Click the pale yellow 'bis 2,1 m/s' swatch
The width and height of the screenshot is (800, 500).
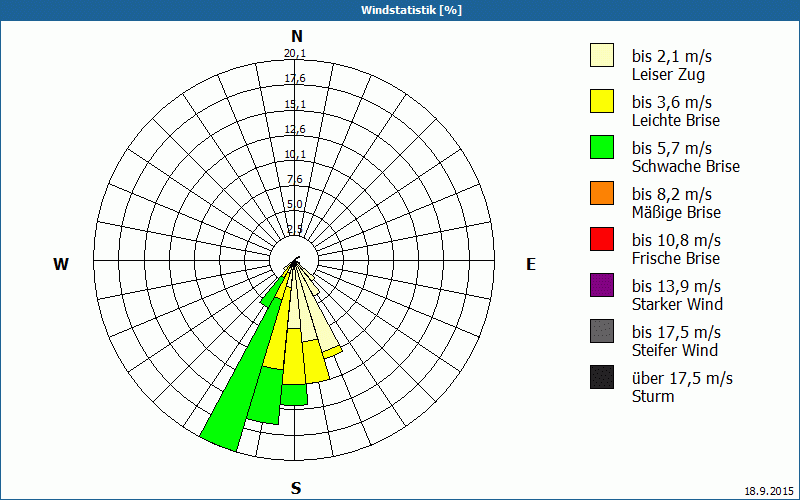click(602, 55)
